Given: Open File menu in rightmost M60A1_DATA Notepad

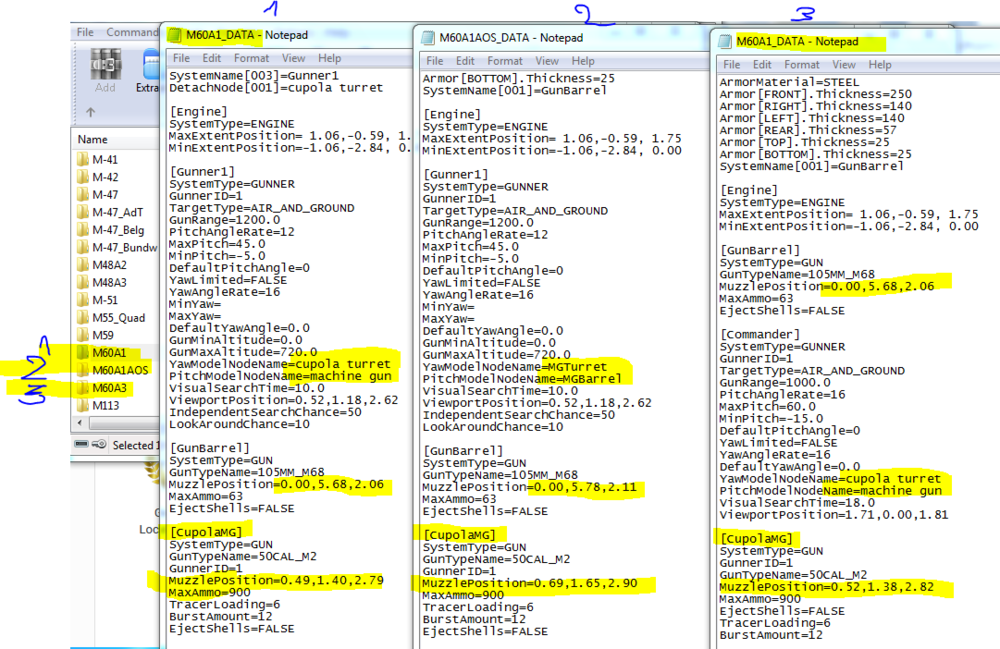Looking at the screenshot, I should [x=732, y=64].
